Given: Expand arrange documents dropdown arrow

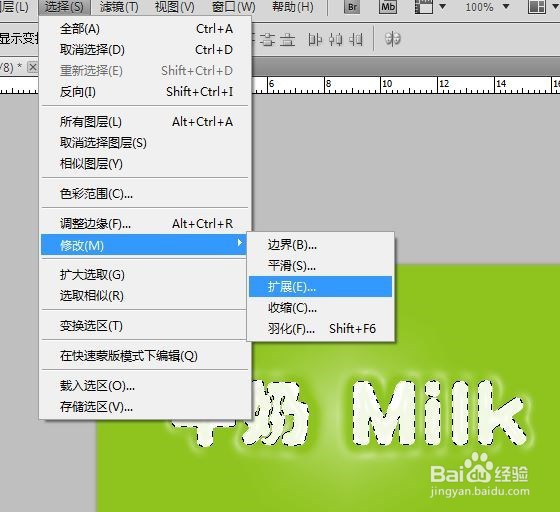Looking at the screenshot, I should [555, 7].
